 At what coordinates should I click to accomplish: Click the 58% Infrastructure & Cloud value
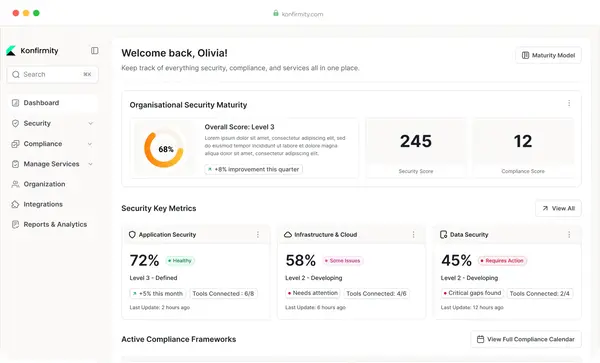pos(300,260)
